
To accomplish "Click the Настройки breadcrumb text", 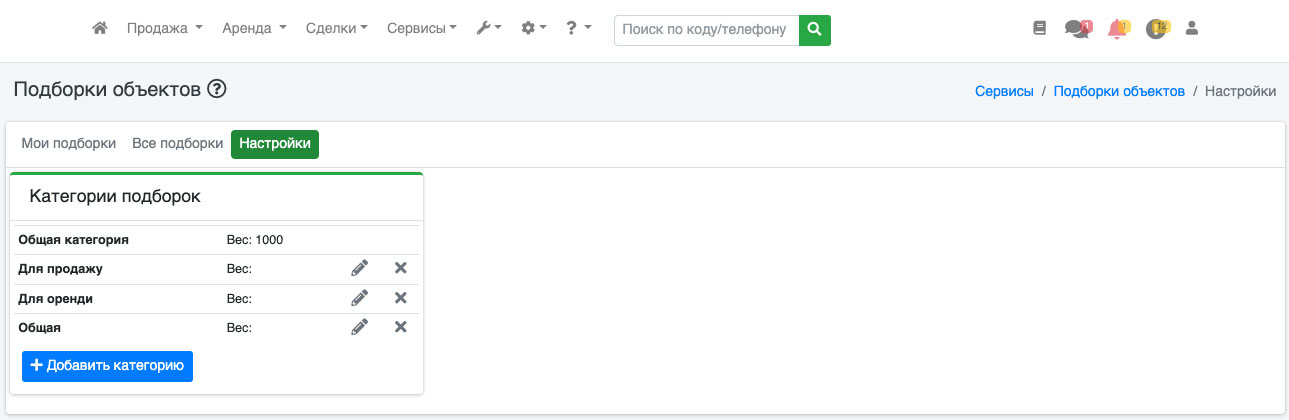I will pos(1240,91).
